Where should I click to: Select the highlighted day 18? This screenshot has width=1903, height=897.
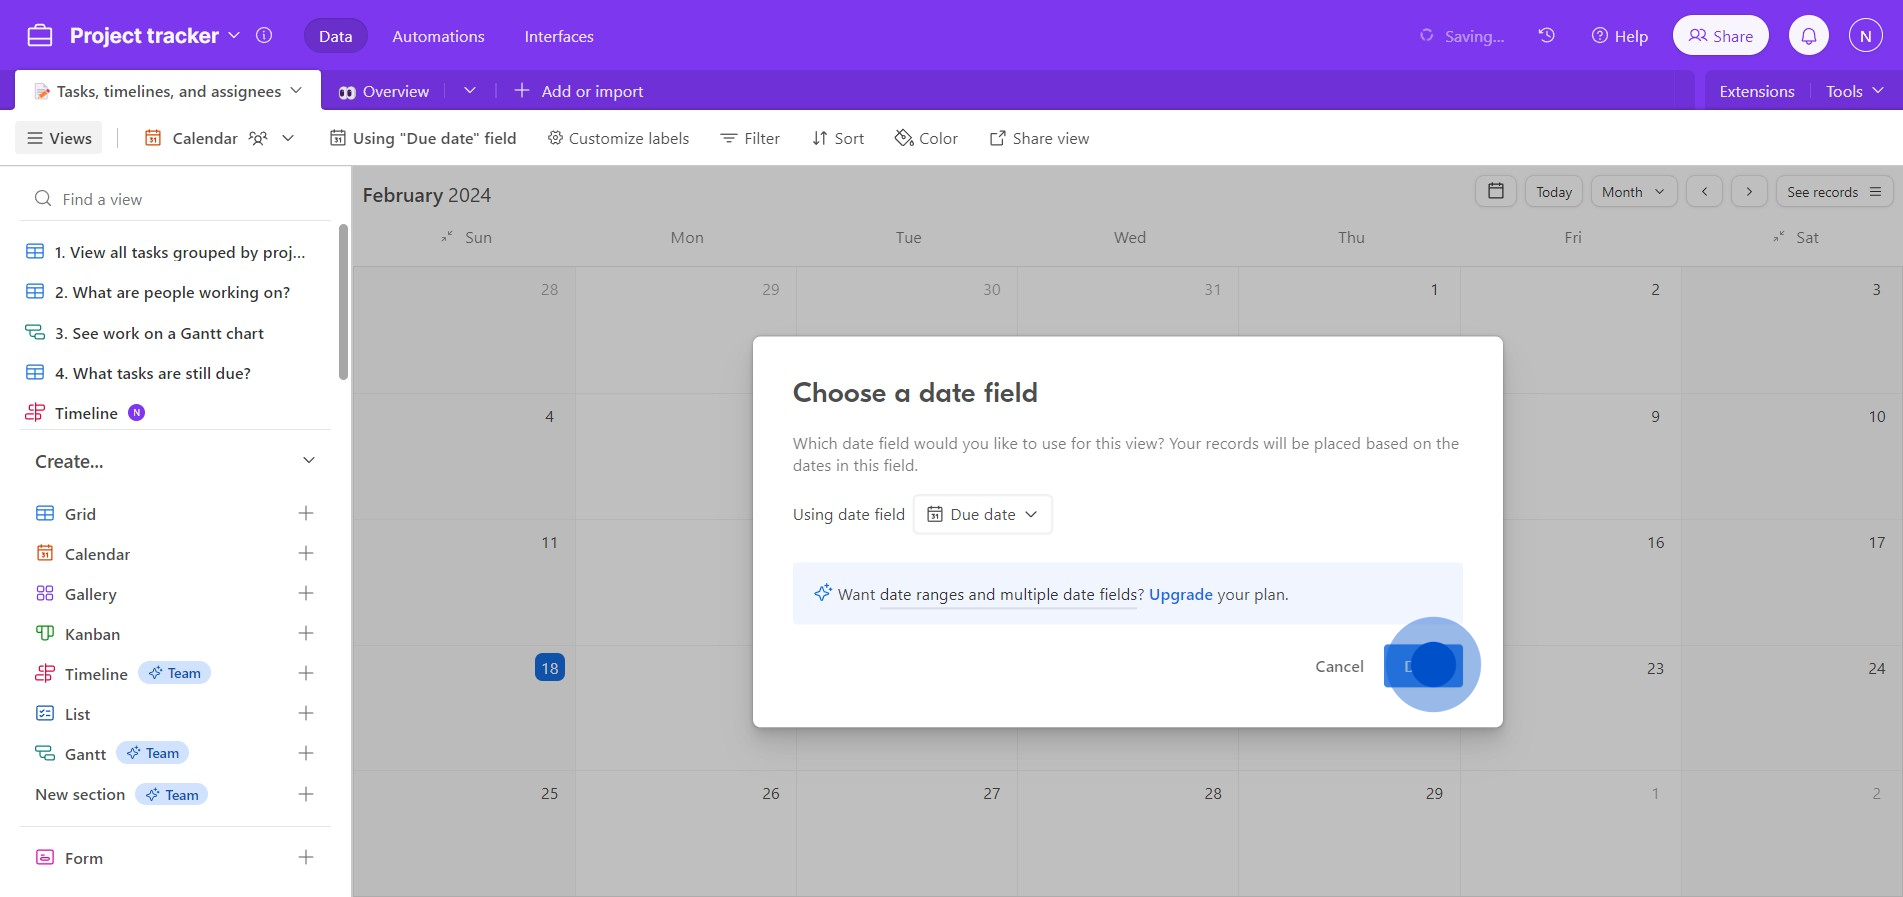click(x=550, y=667)
